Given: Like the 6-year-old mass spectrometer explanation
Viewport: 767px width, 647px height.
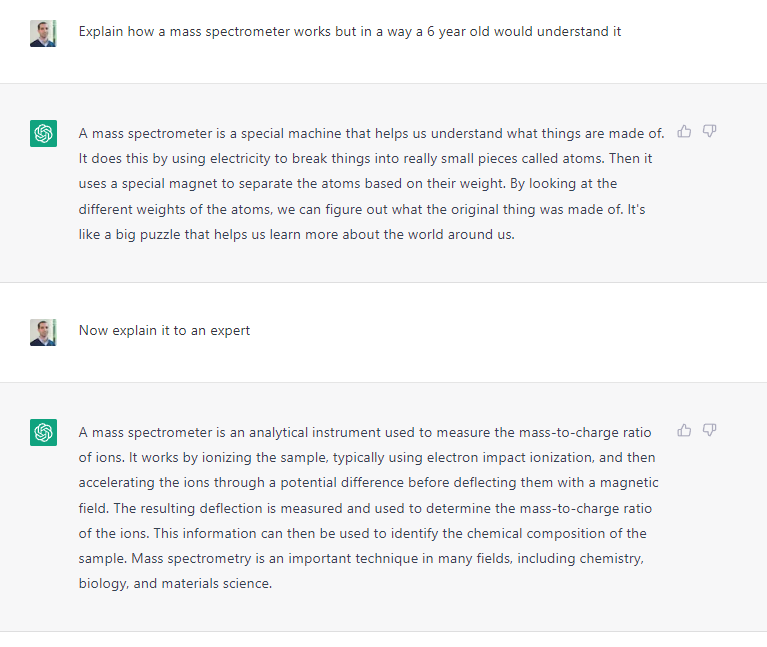Looking at the screenshot, I should tap(685, 131).
